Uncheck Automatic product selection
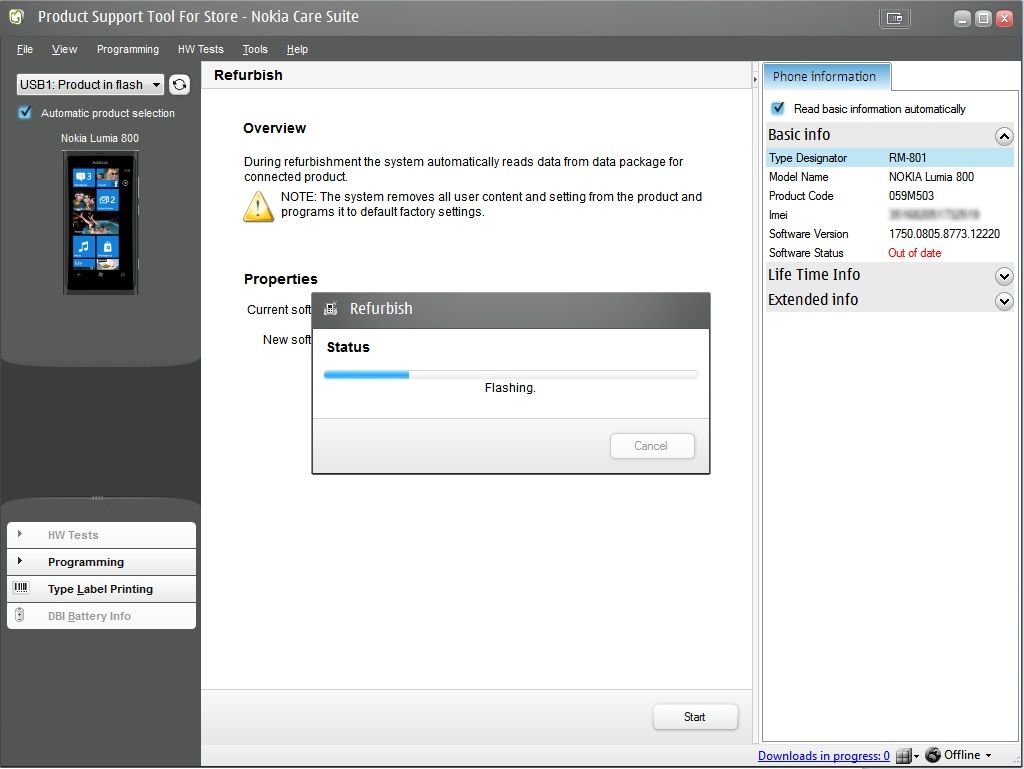The width and height of the screenshot is (1024, 769). (x=25, y=112)
